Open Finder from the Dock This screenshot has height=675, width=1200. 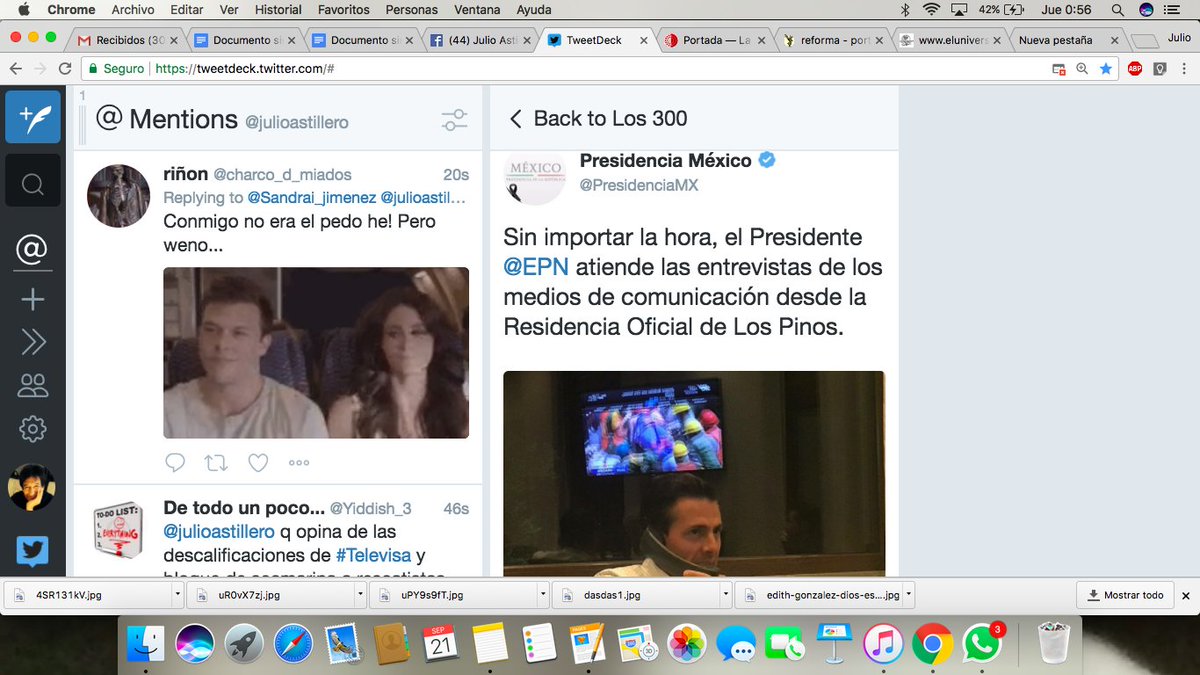(146, 643)
